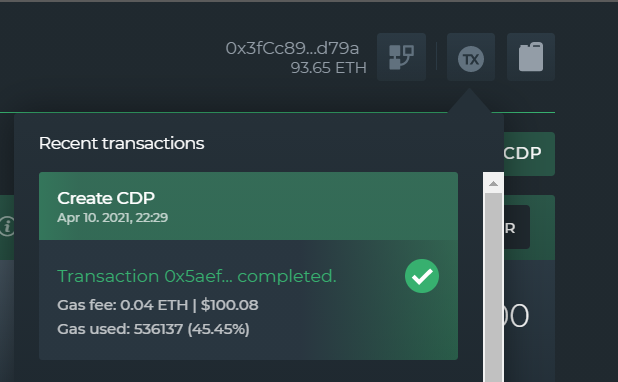The width and height of the screenshot is (618, 382).
Task: Click the partially visible CDP button
Action: (x=529, y=154)
